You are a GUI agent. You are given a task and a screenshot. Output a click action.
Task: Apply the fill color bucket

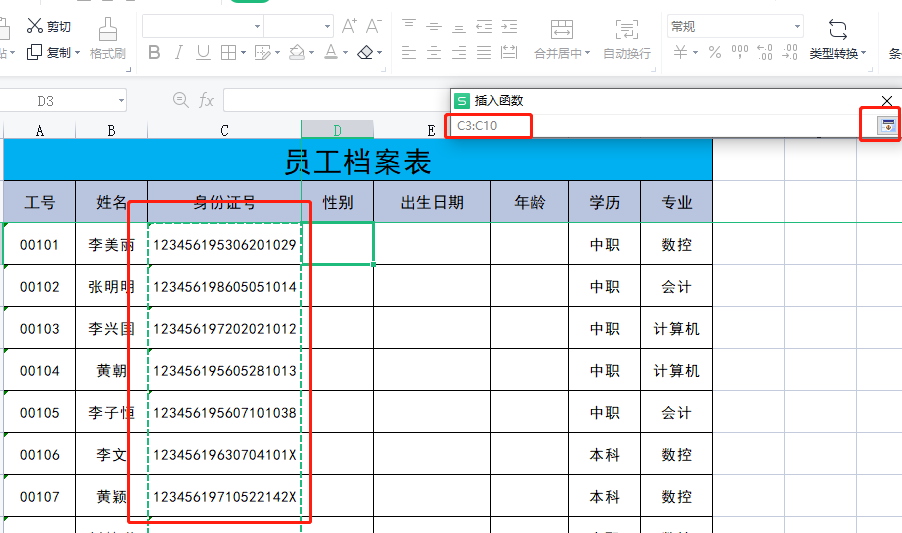pyautogui.click(x=297, y=52)
